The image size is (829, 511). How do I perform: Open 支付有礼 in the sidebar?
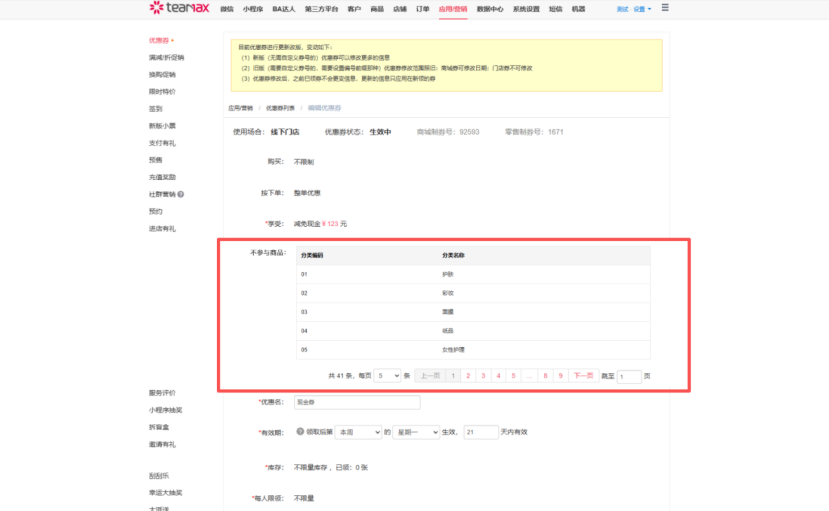pos(162,143)
